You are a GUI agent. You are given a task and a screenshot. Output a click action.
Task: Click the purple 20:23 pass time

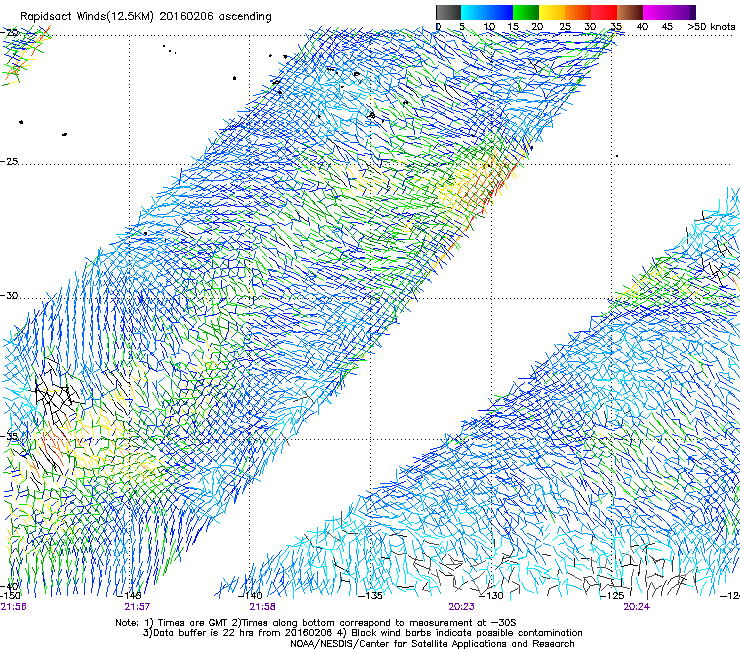(462, 607)
